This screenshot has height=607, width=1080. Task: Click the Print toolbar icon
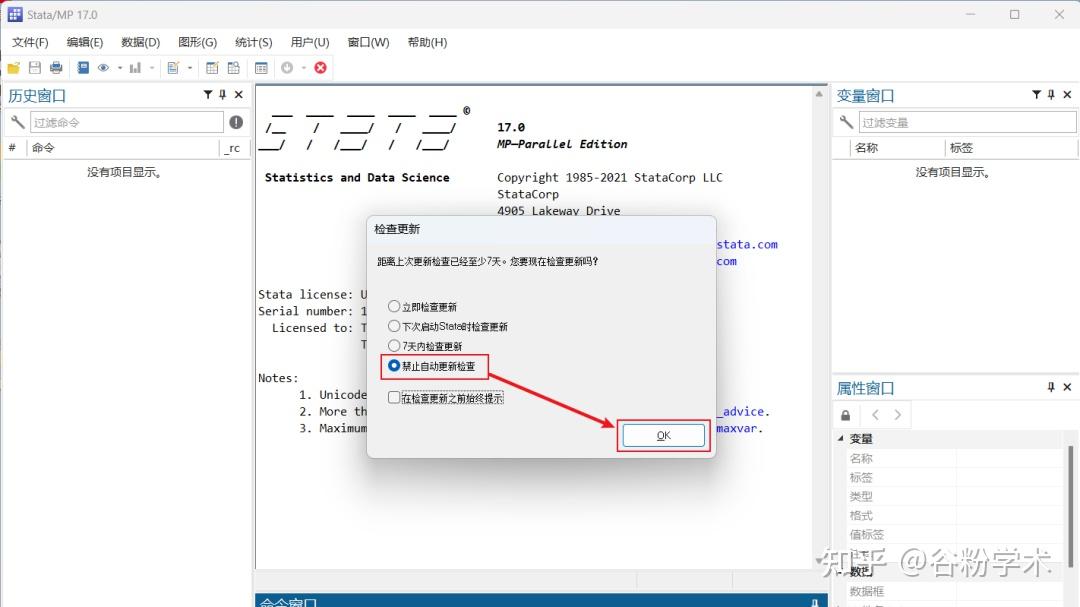(x=56, y=68)
